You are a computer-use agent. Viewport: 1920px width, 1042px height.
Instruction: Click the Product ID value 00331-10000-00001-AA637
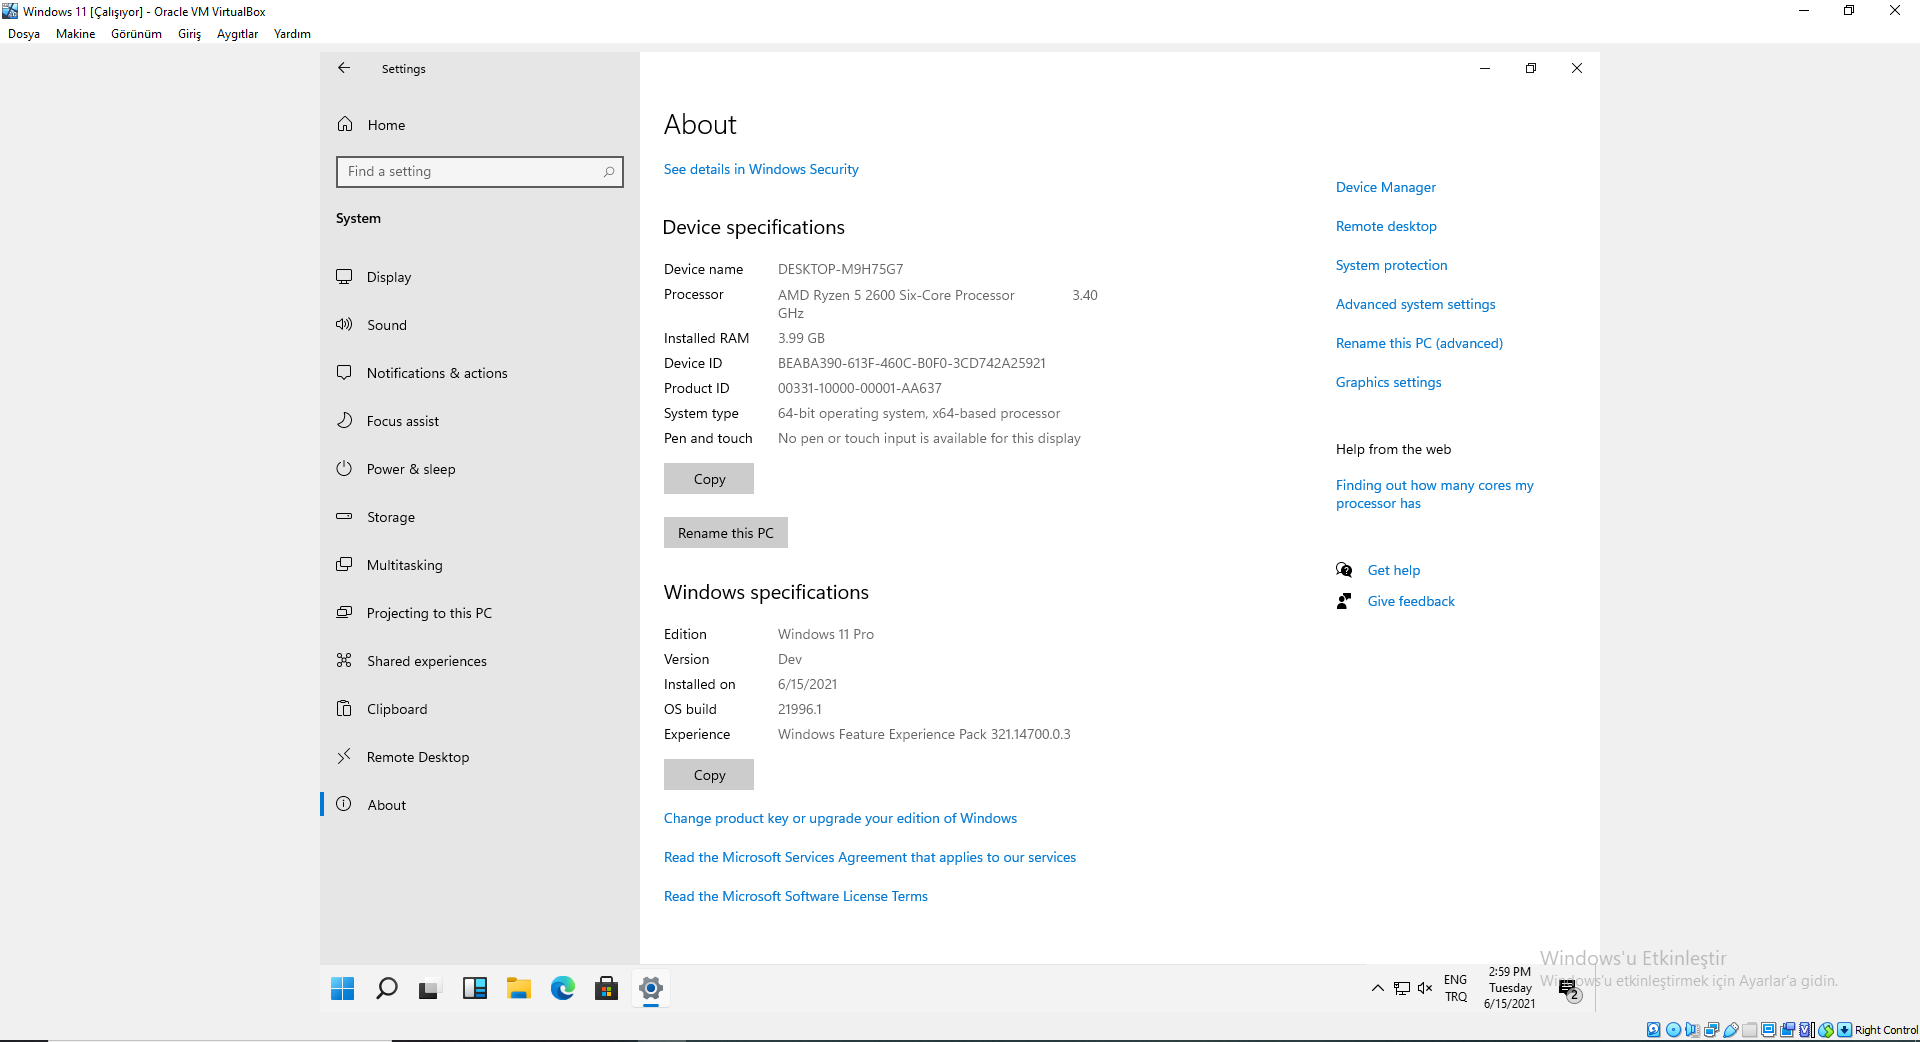859,389
